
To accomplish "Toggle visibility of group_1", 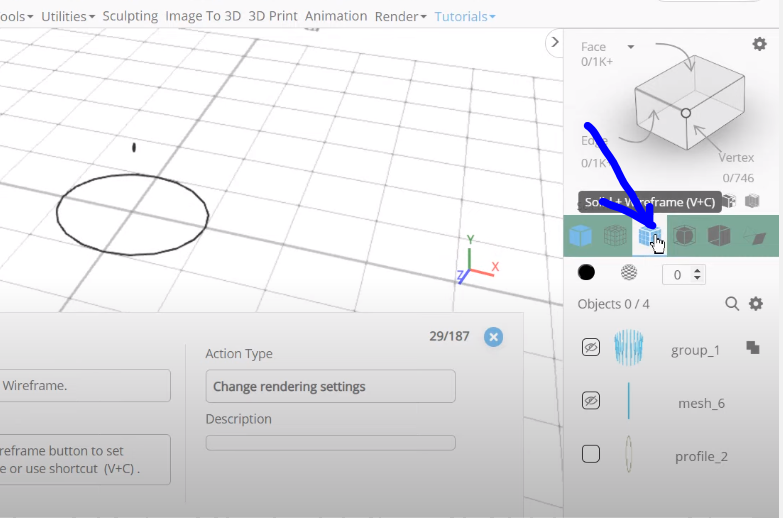I will point(591,348).
